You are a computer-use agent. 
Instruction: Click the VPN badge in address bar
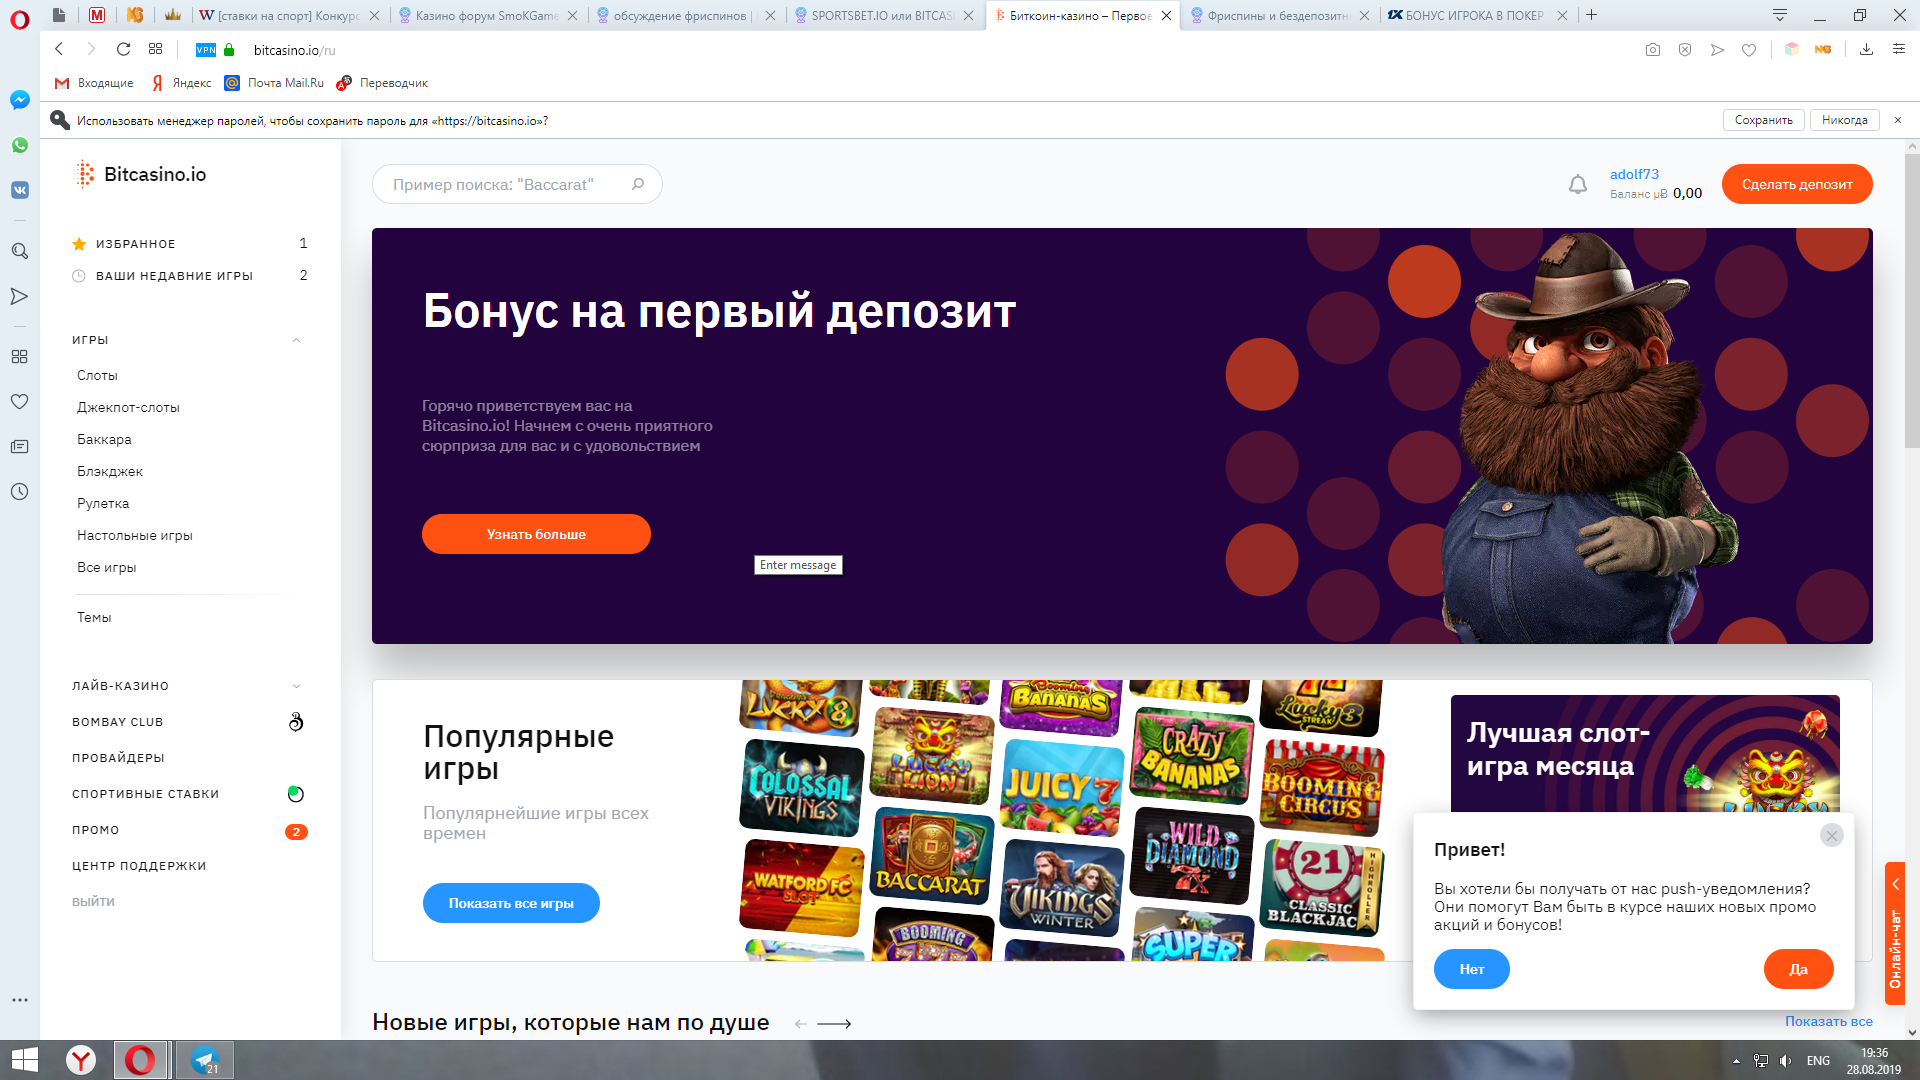206,50
